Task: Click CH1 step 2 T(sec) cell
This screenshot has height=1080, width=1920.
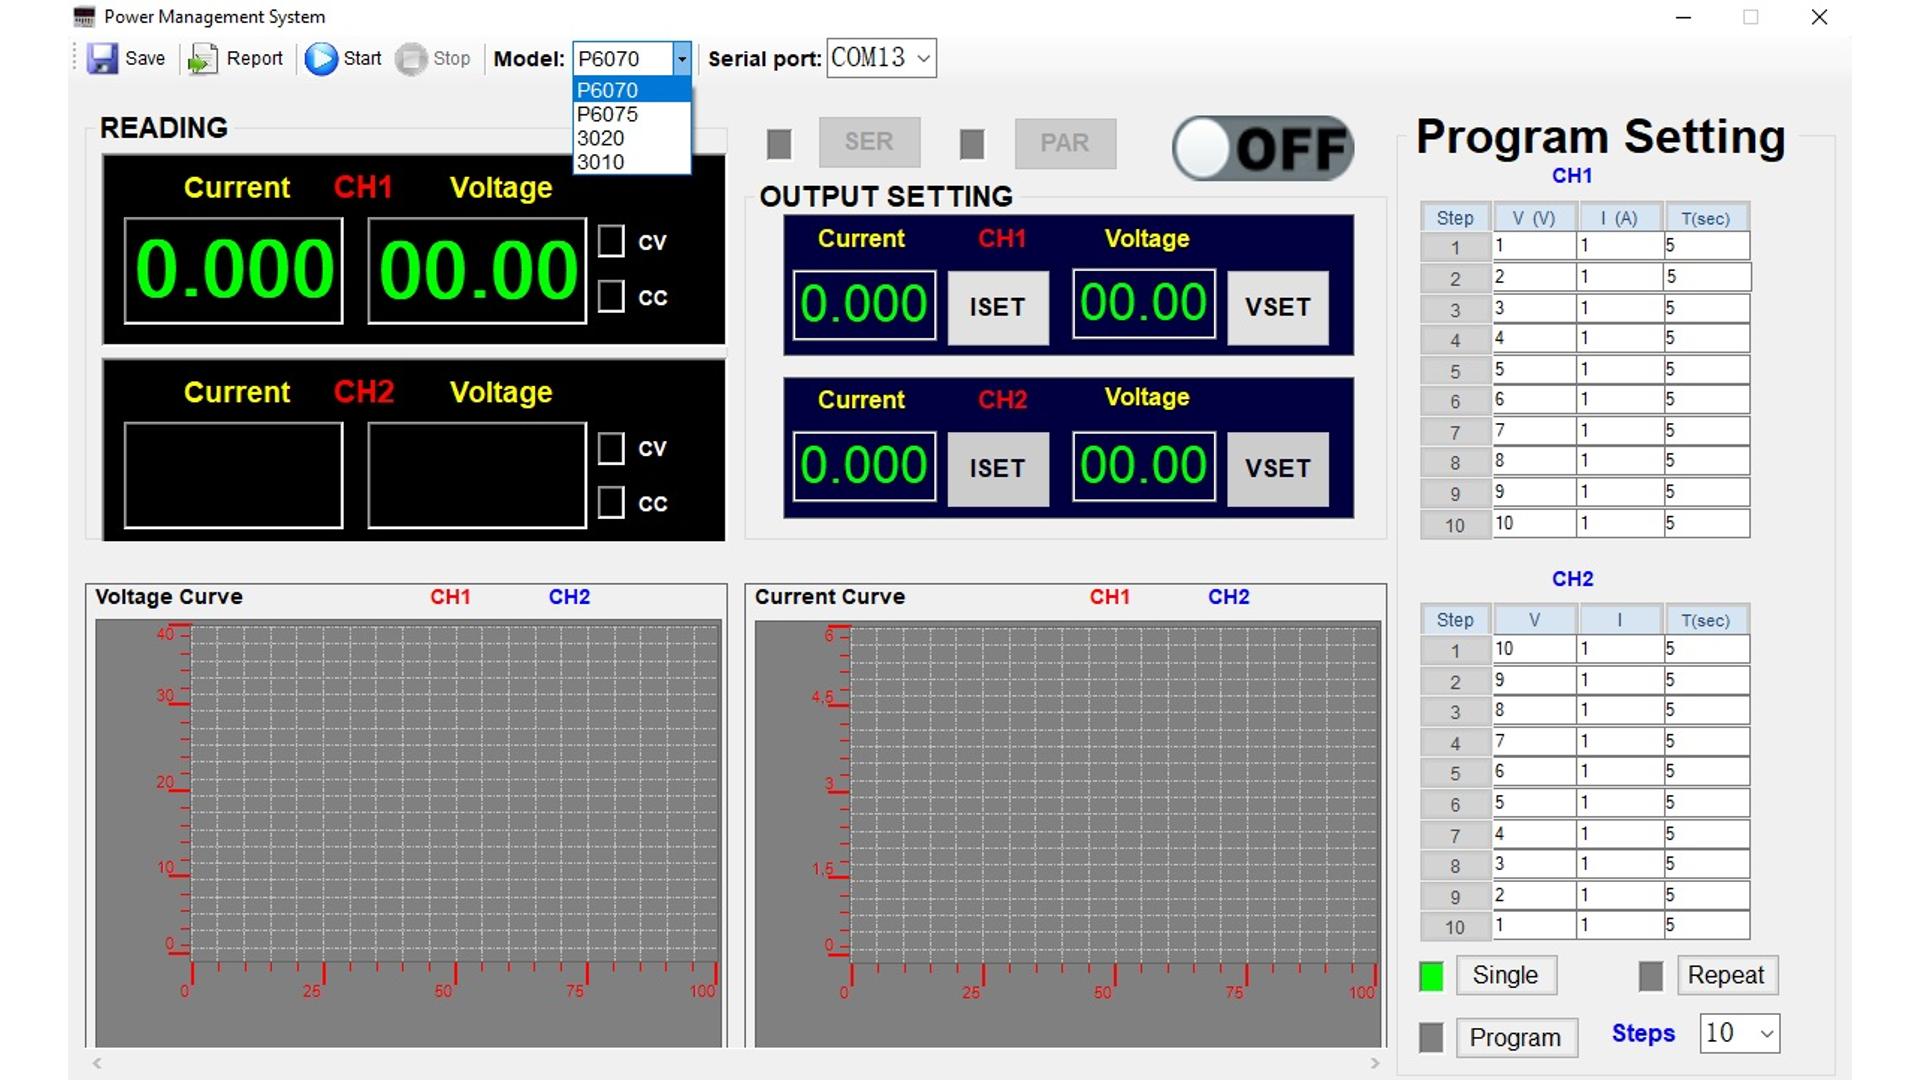Action: coord(1707,277)
